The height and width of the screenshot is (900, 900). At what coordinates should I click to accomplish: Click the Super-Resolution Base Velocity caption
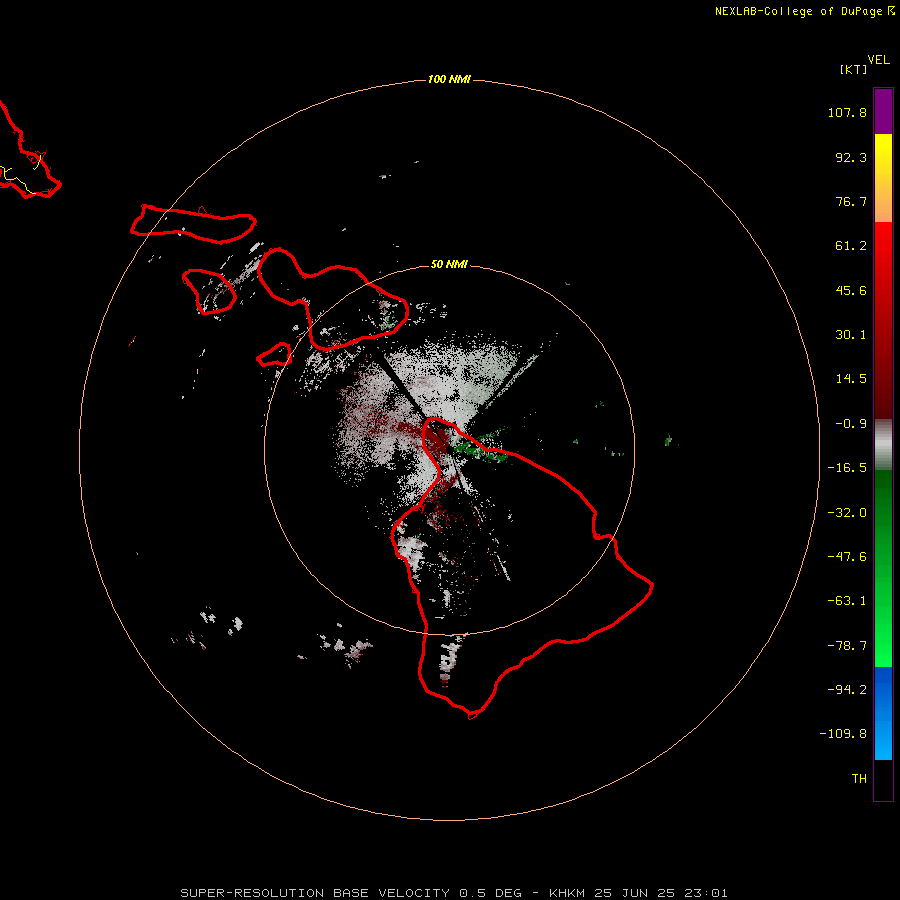tap(454, 893)
